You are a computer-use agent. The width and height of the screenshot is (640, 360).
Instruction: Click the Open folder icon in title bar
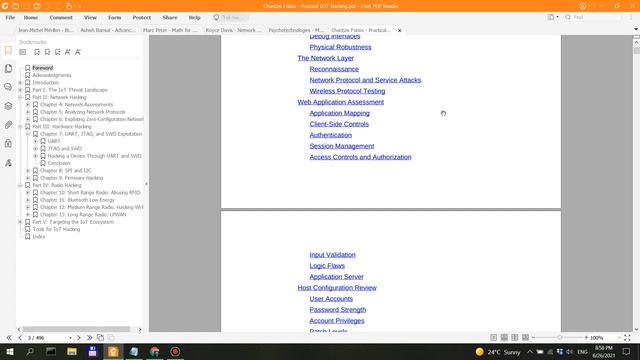(x=16, y=6)
